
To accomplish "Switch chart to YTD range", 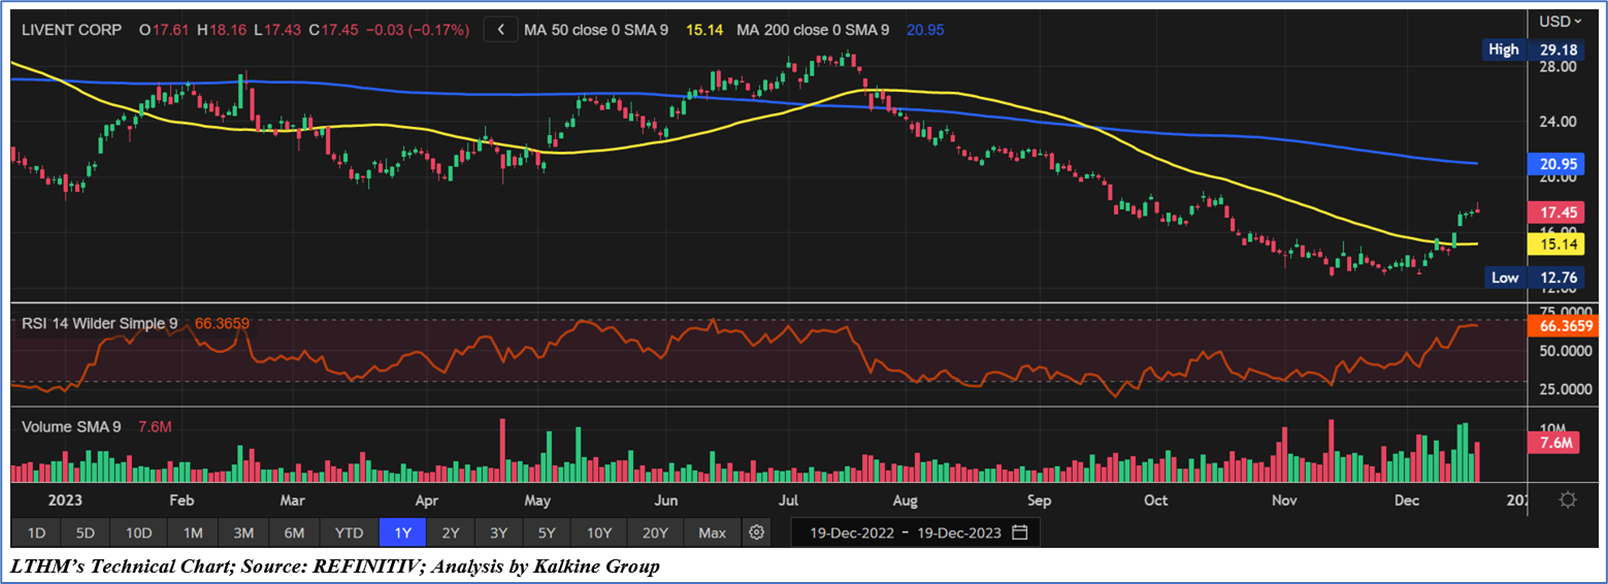I will (349, 532).
